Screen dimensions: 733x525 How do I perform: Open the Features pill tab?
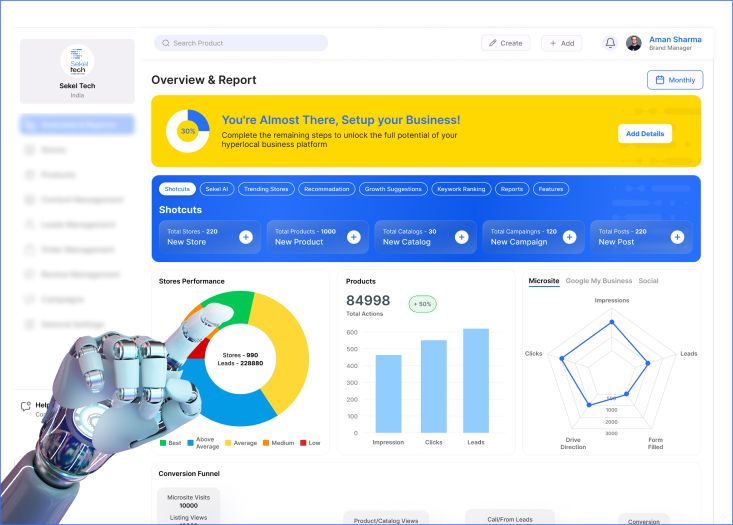coord(551,189)
